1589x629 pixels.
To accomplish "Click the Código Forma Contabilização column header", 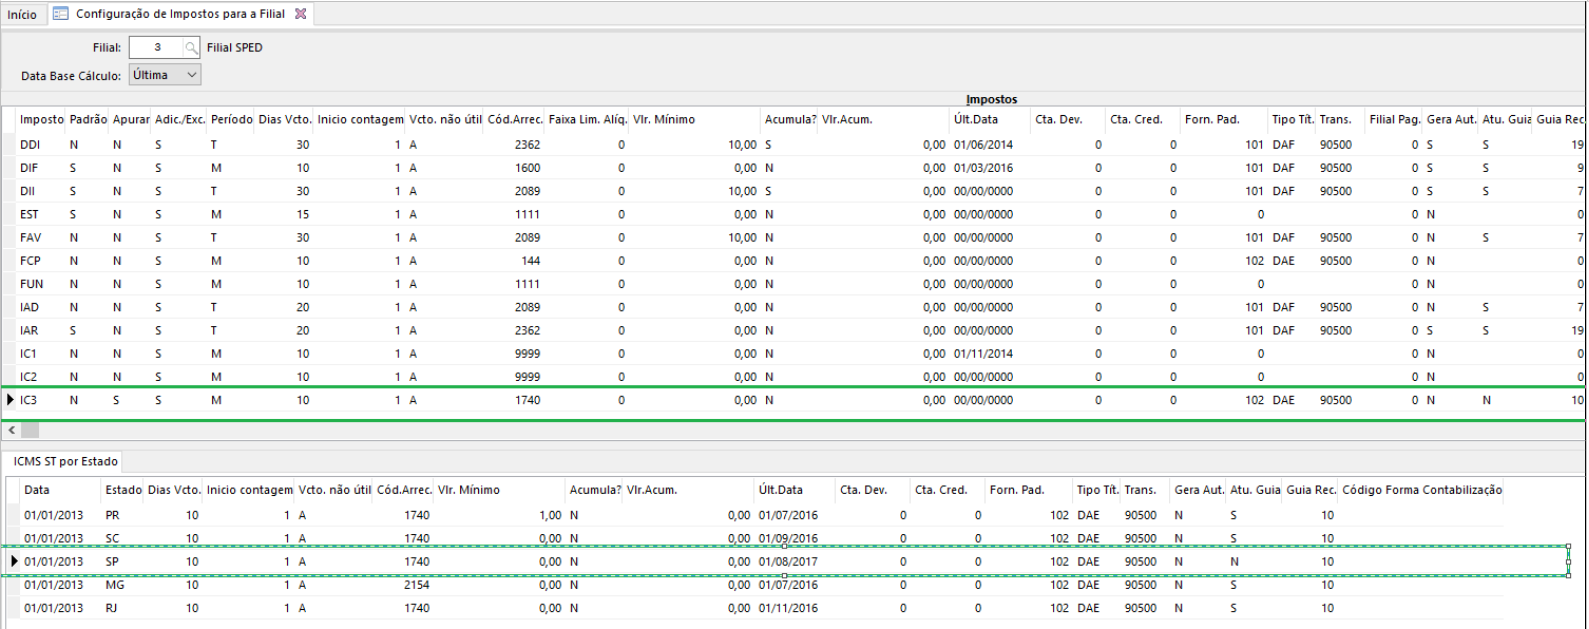I will tap(1421, 490).
